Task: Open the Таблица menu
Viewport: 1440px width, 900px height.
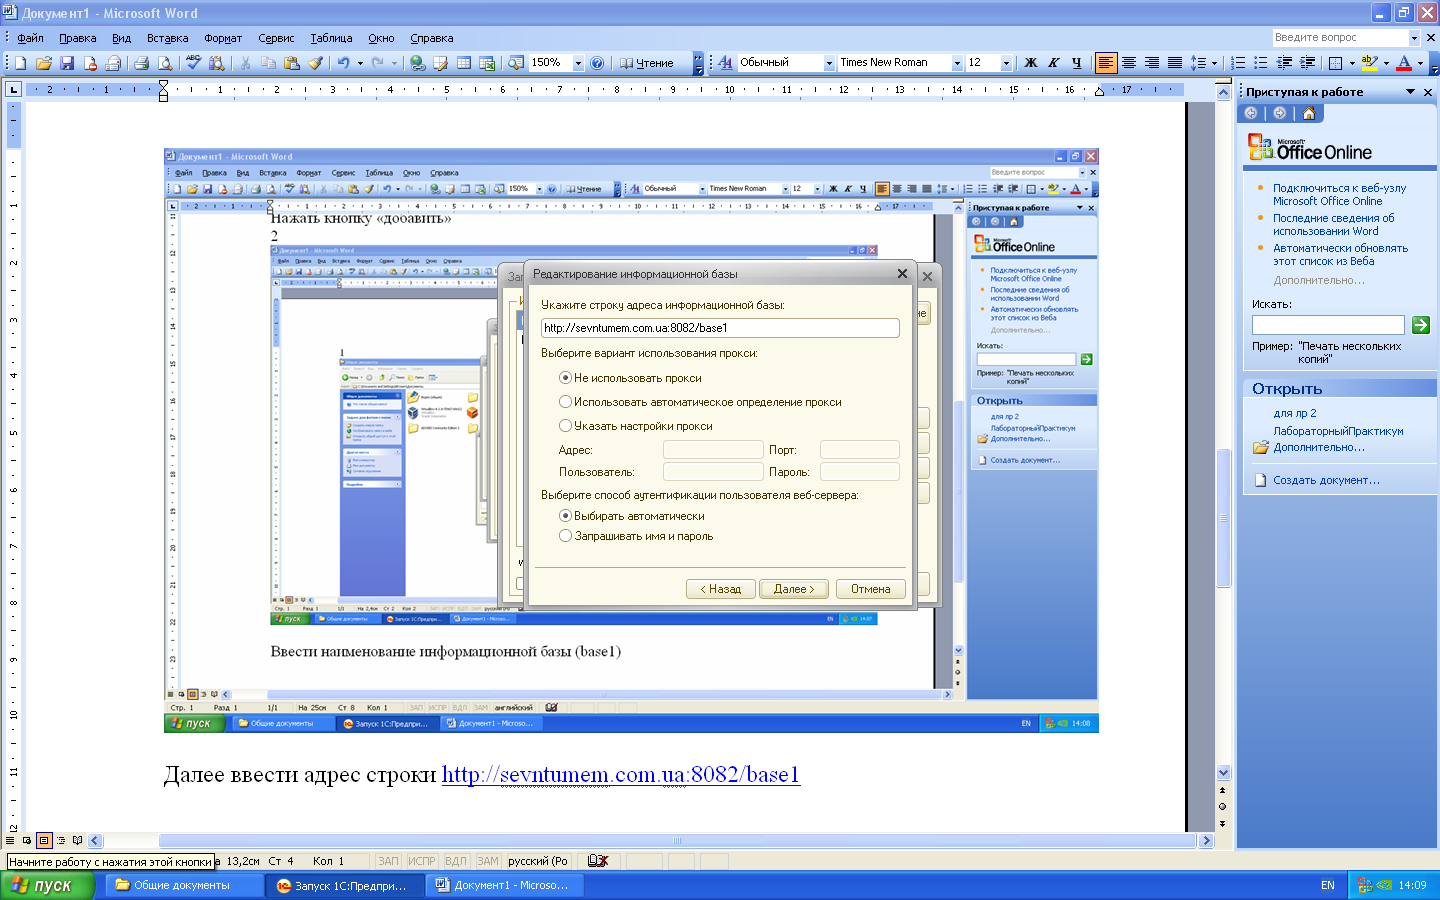Action: [x=331, y=38]
